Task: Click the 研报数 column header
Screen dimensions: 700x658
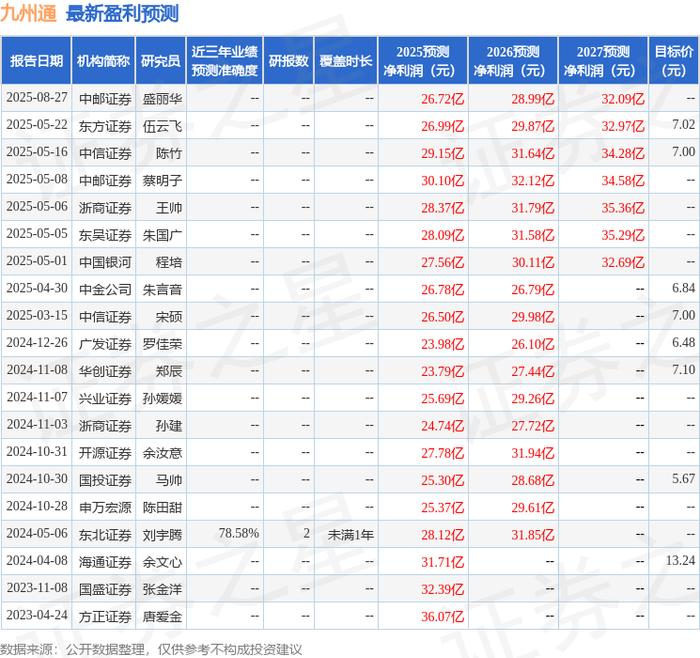Action: [x=289, y=61]
